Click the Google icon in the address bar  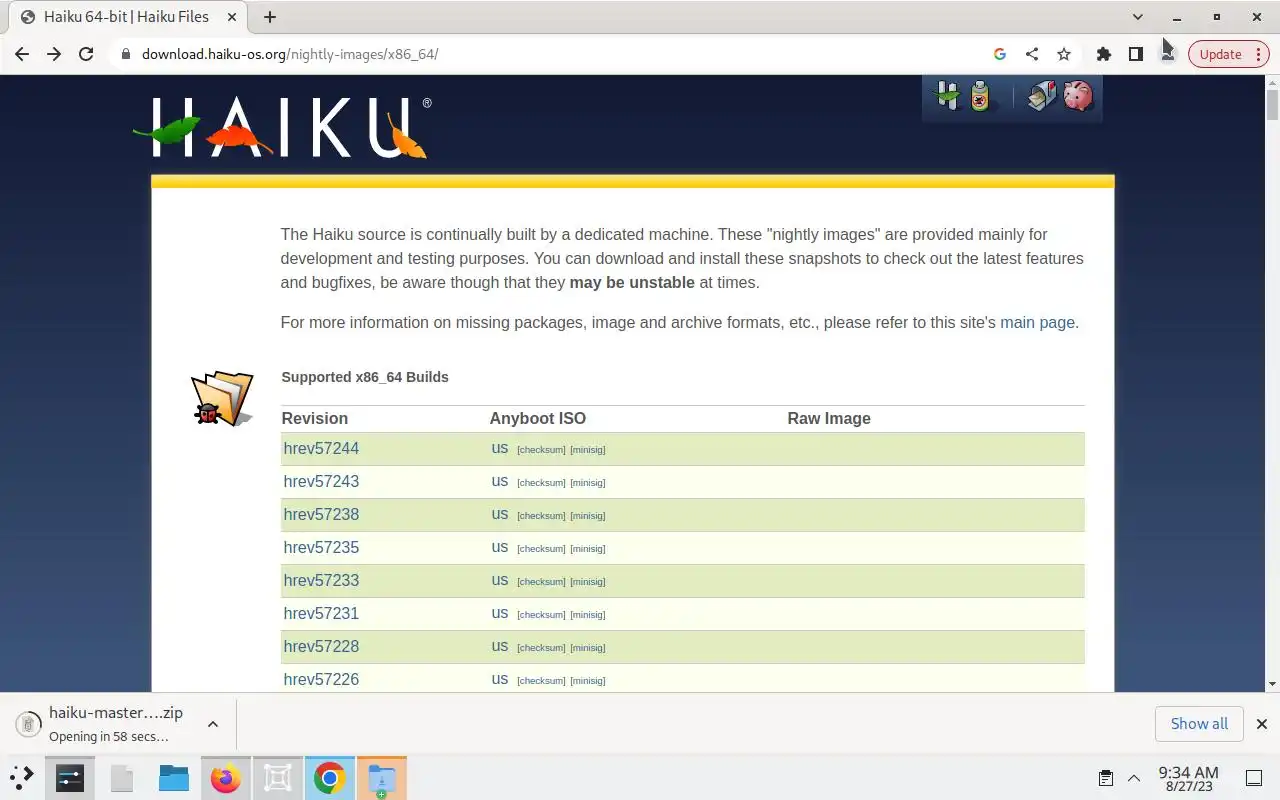(x=1000, y=54)
